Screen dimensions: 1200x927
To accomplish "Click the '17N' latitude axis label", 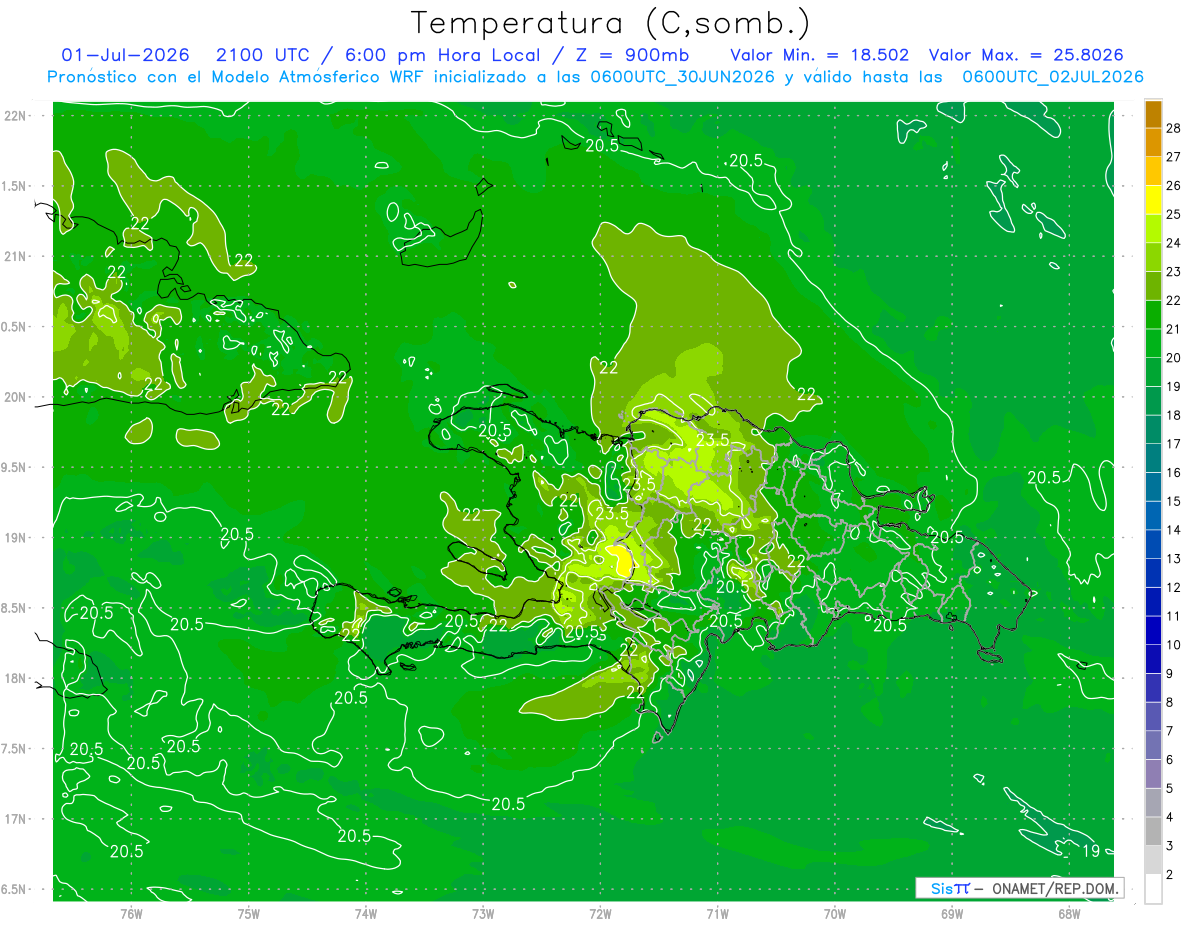I will point(15,820).
